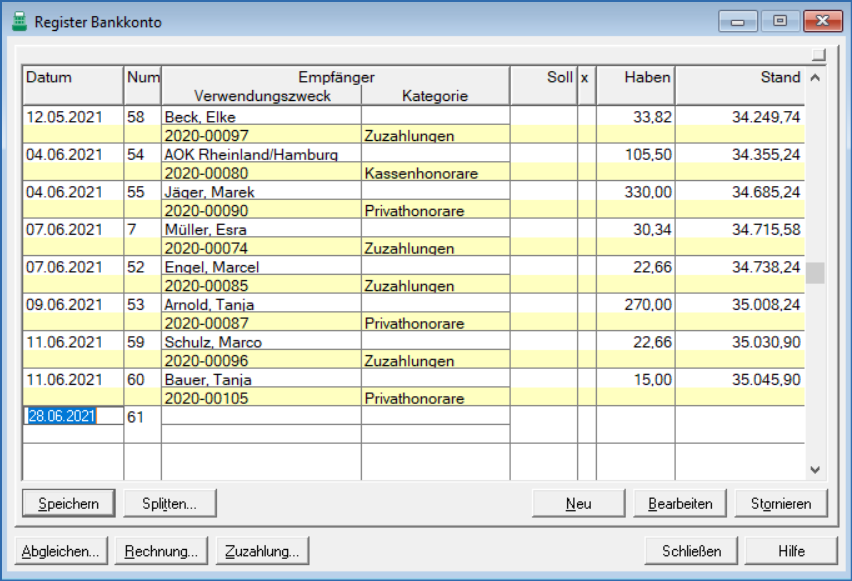Click the small split box above scrollbar
The height and width of the screenshot is (581, 852).
point(819,54)
